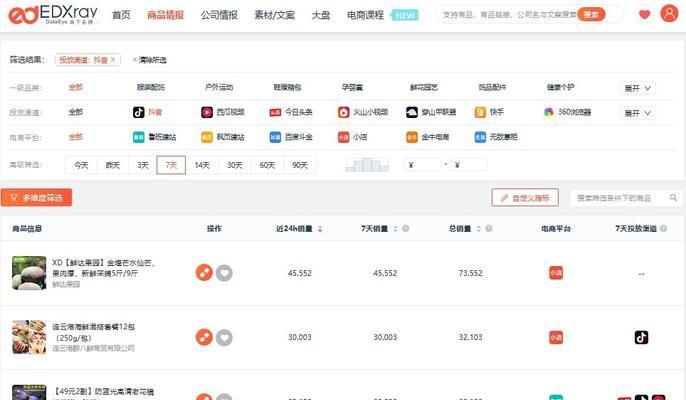
Task: Remove the 投放渠道: 抖音 filter tag
Action: (113, 60)
